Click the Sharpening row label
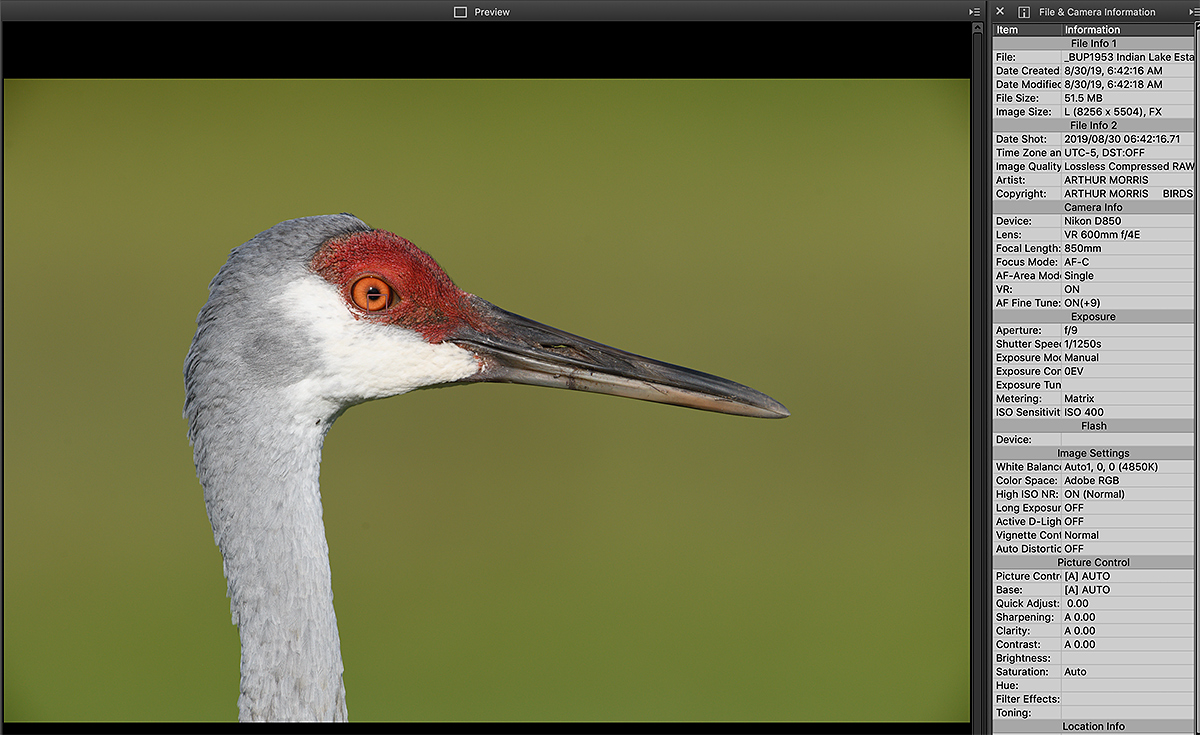1200x735 pixels. click(1026, 617)
